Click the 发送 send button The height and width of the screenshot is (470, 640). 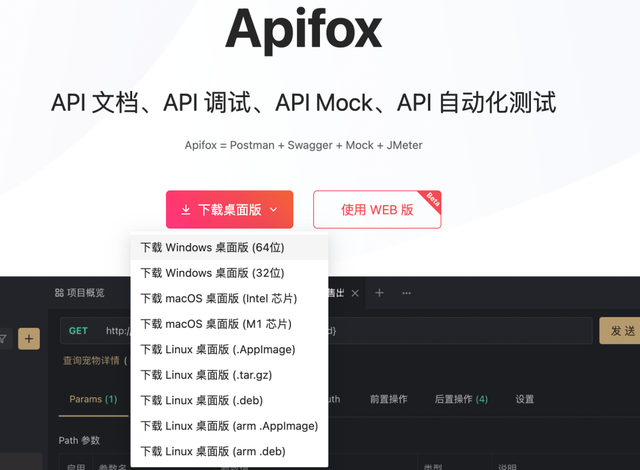(x=620, y=331)
